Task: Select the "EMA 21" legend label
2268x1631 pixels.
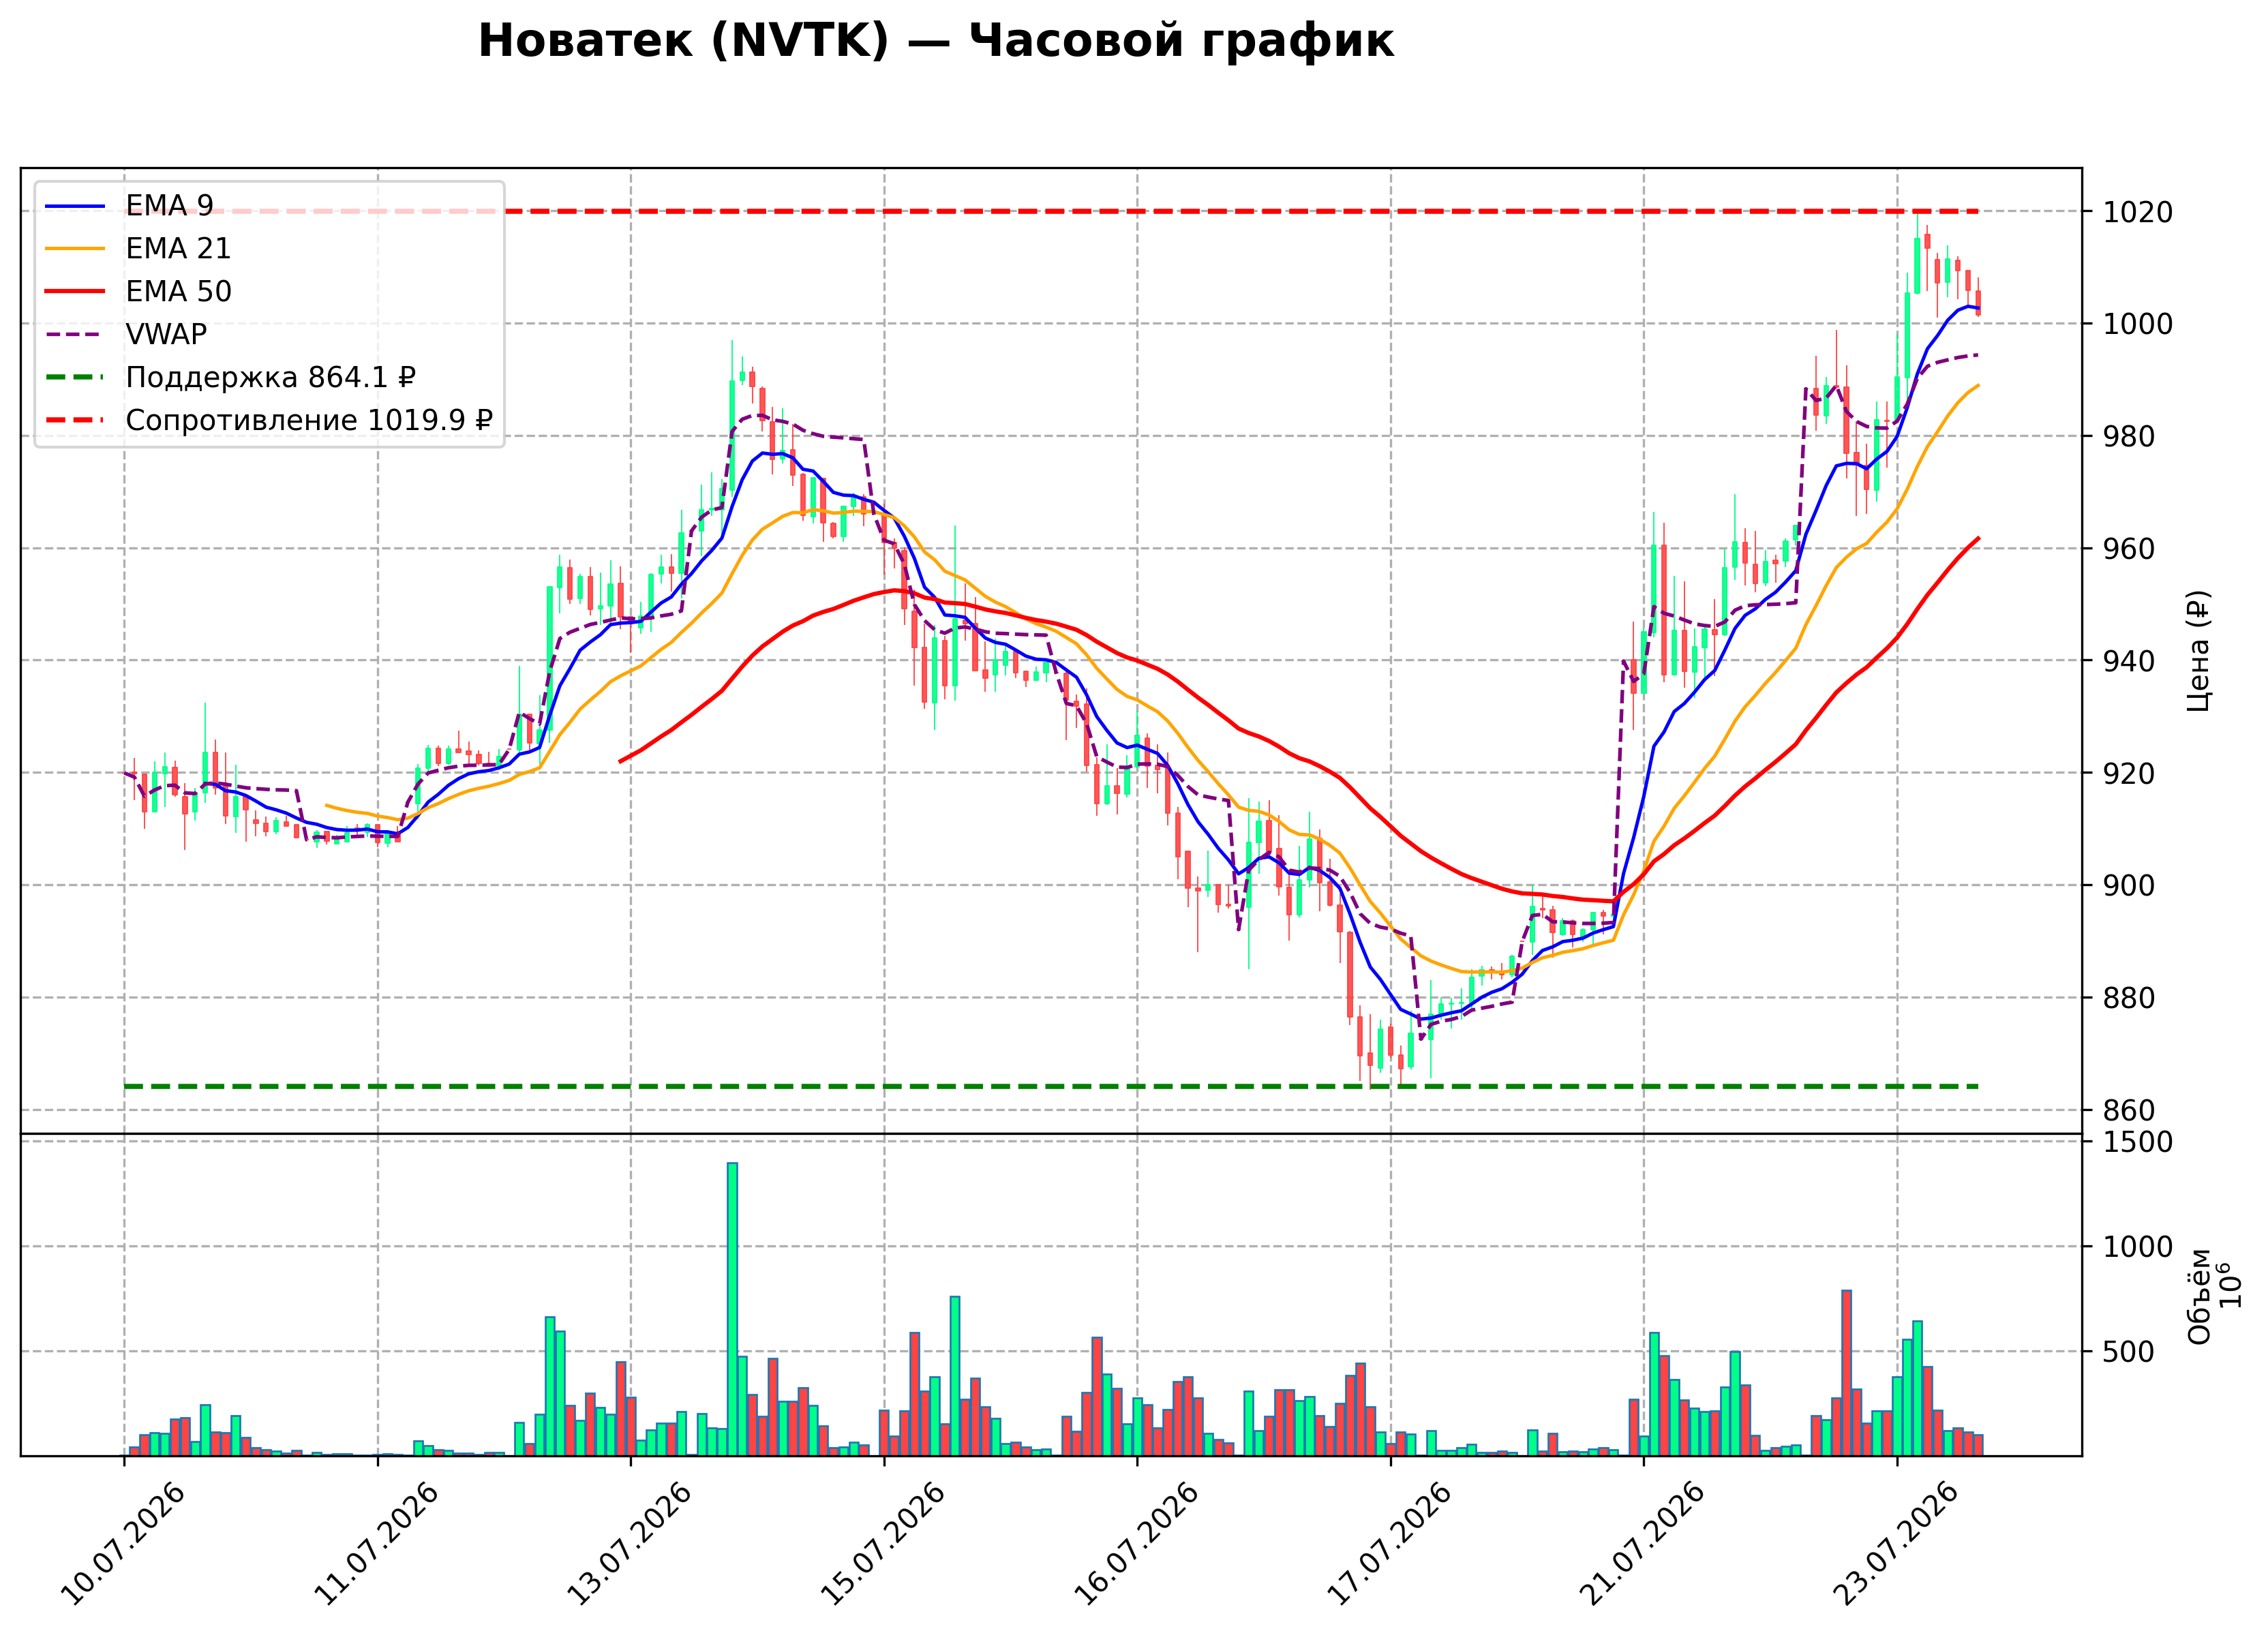Action: [x=178, y=248]
